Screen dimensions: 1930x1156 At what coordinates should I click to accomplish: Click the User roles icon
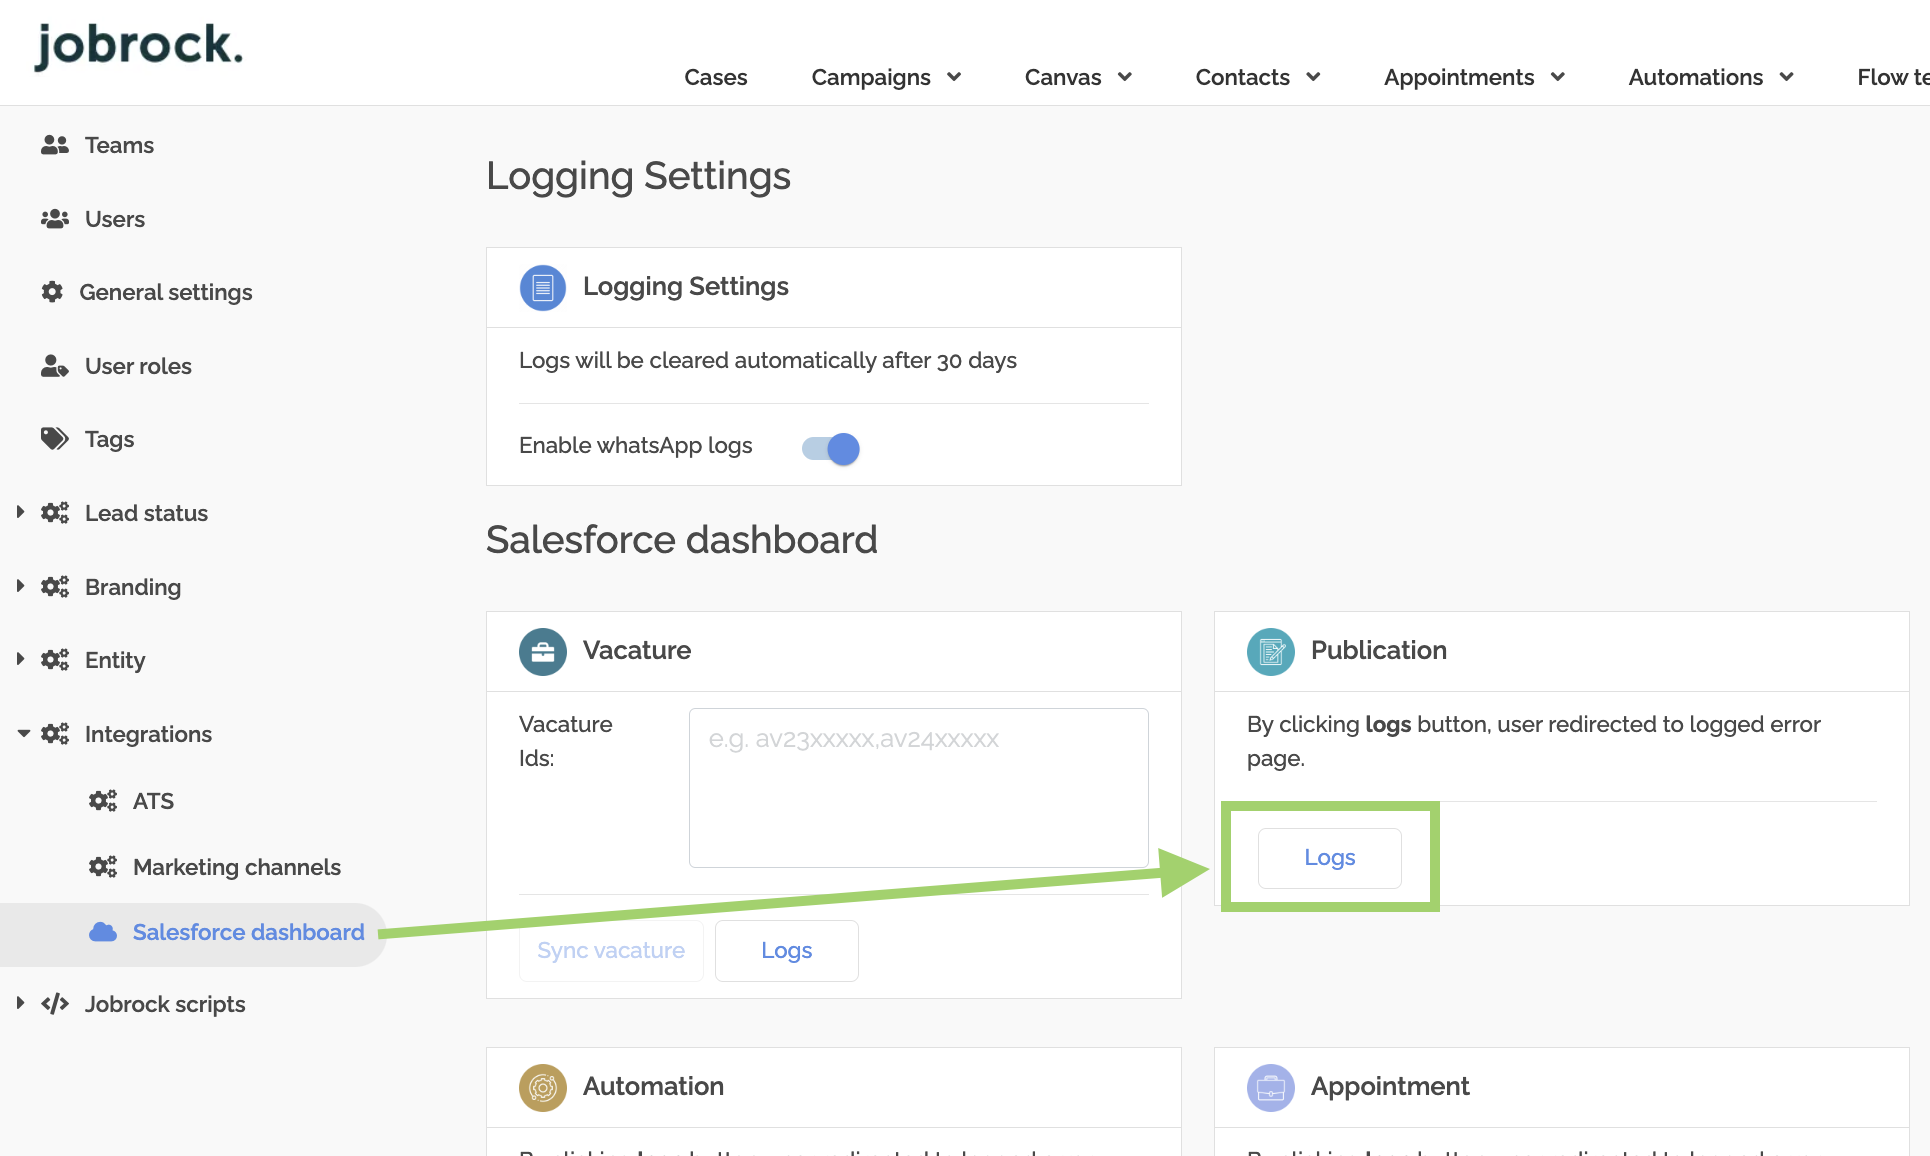click(55, 366)
